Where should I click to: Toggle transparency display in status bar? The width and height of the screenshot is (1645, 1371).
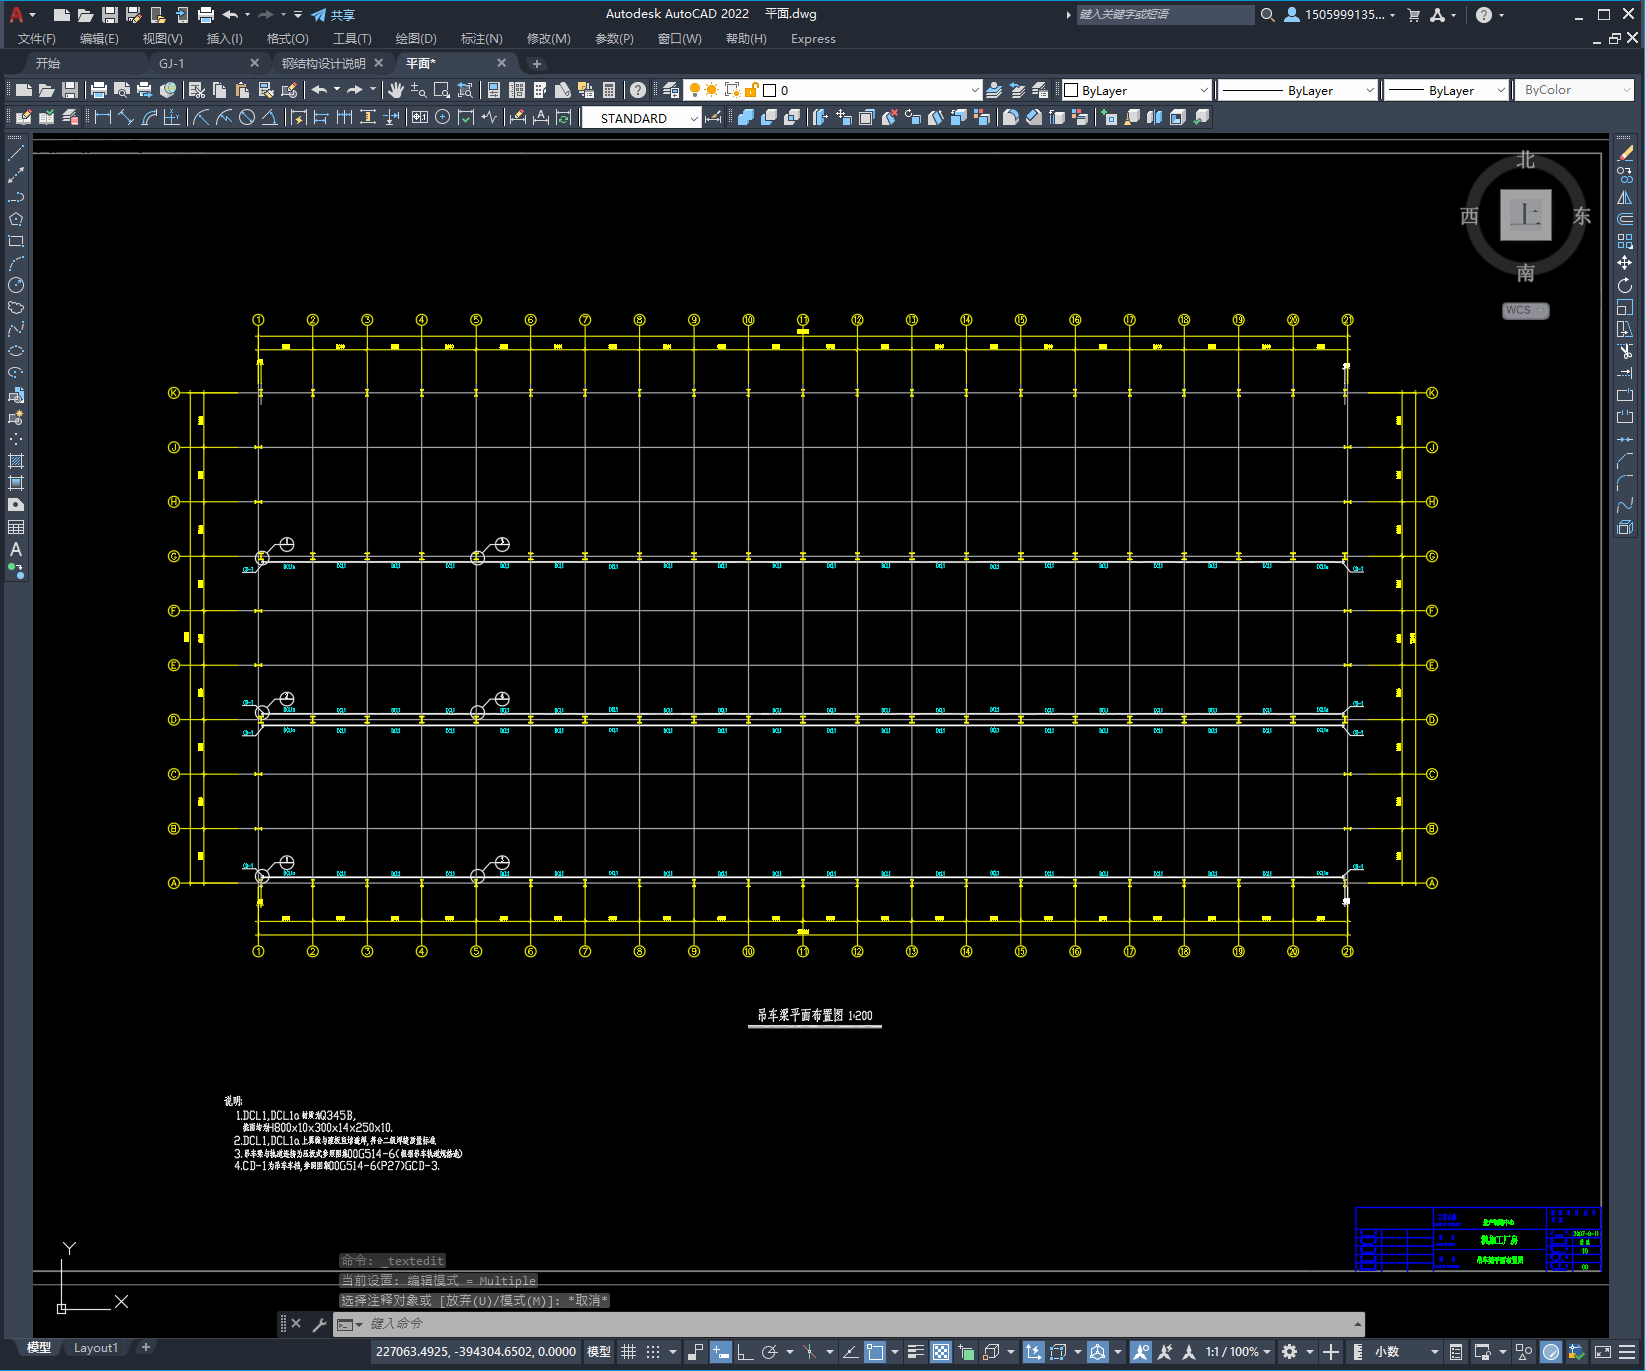[941, 1352]
